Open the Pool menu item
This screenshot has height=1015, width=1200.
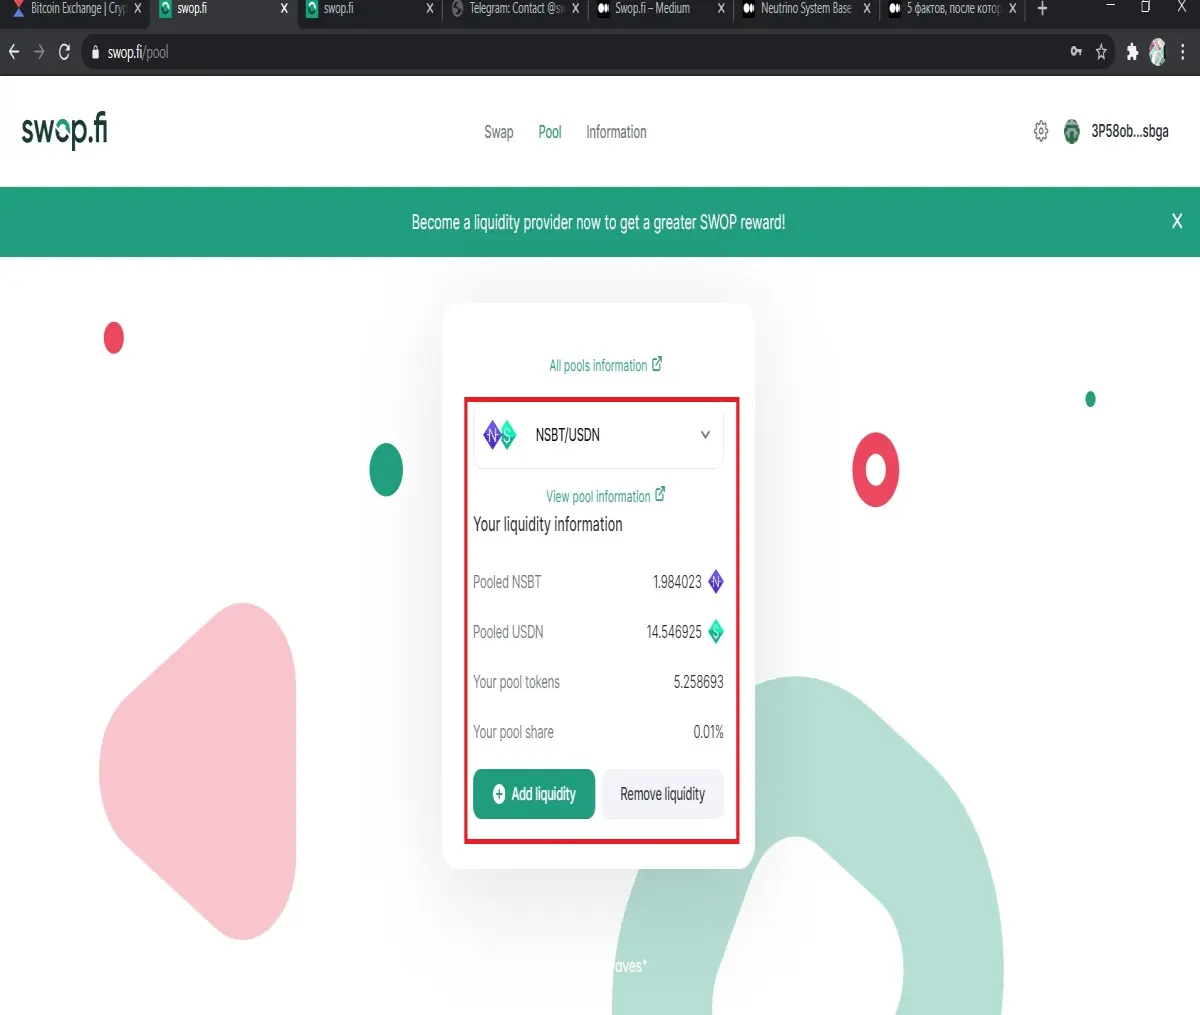click(x=550, y=132)
